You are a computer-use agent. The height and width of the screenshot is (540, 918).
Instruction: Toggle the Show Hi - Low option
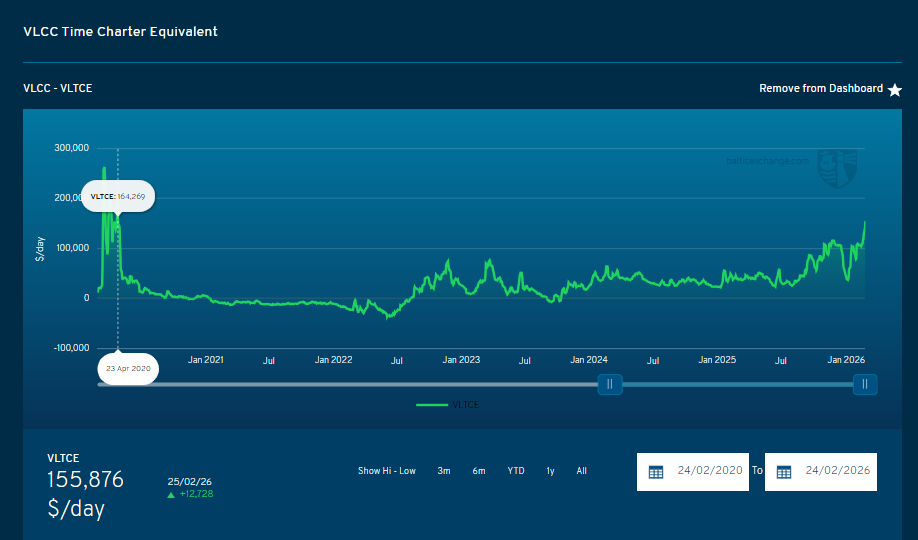(386, 471)
